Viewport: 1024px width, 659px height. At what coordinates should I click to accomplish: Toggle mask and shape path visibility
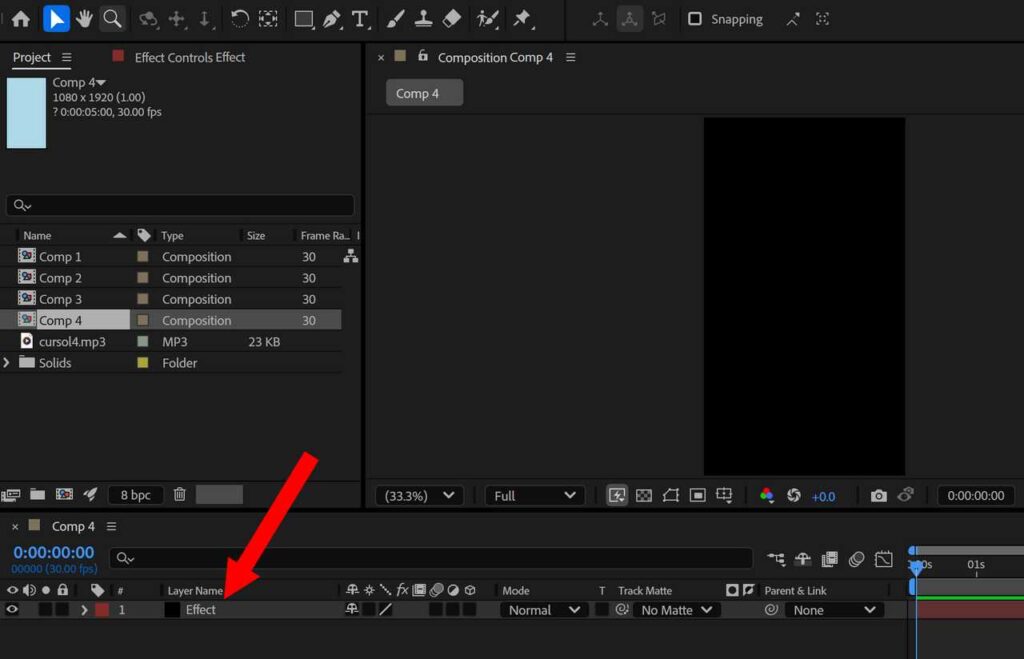point(671,496)
